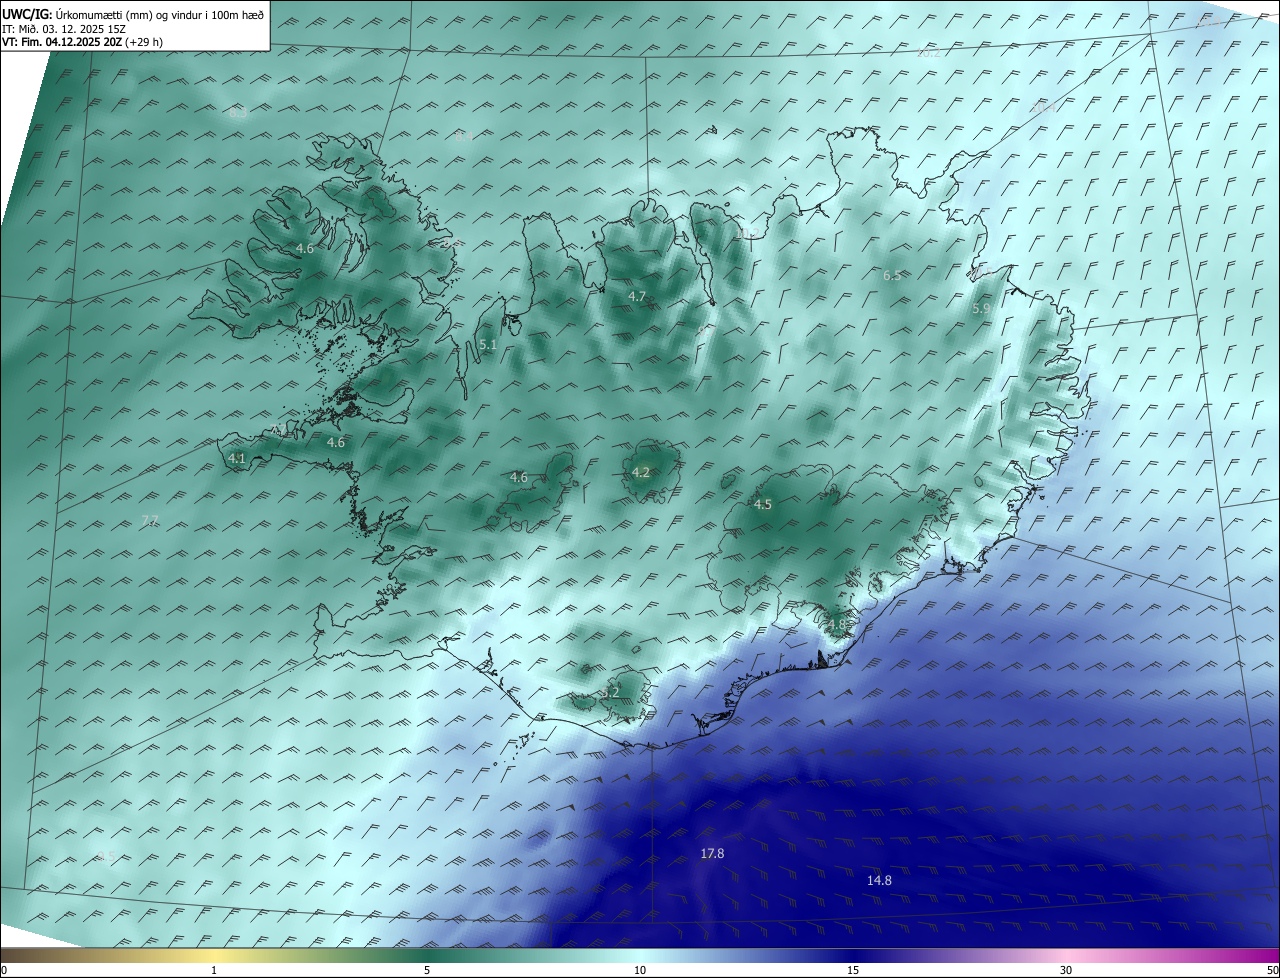This screenshot has height=978, width=1280.
Task: Click the faint 8.3 value over sea
Action: pyautogui.click(x=238, y=113)
